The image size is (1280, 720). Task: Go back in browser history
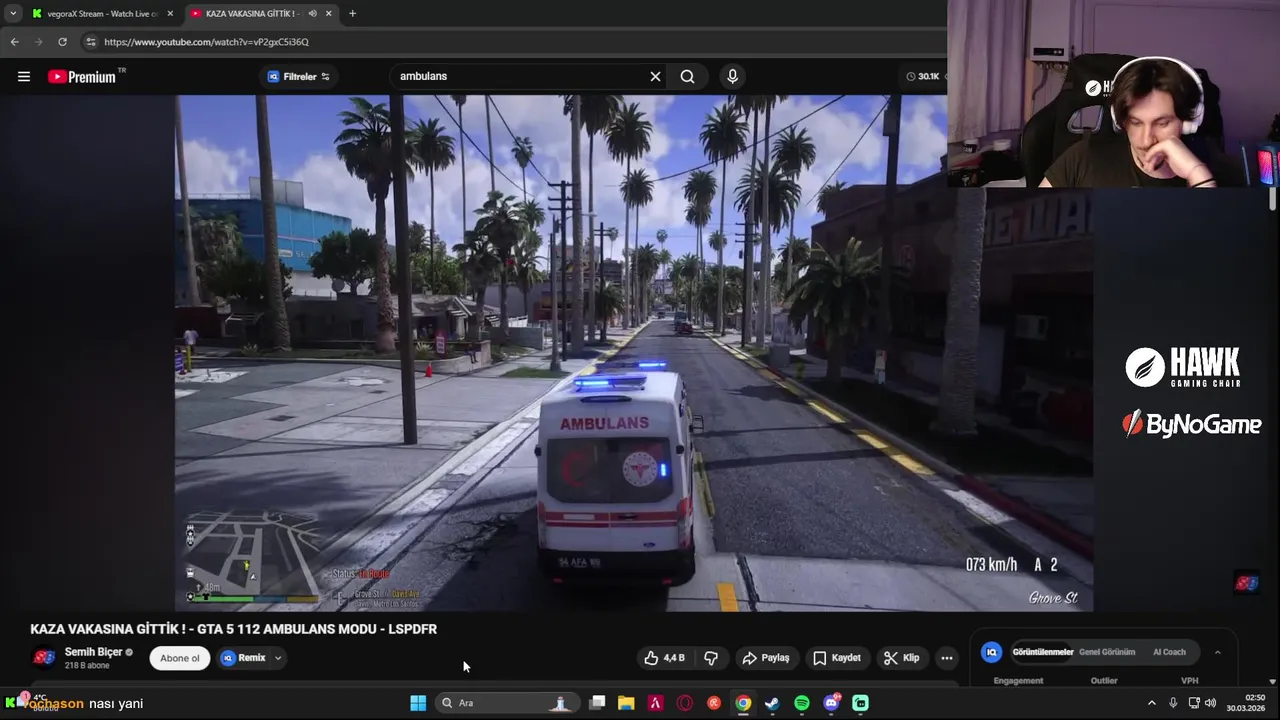click(x=14, y=42)
